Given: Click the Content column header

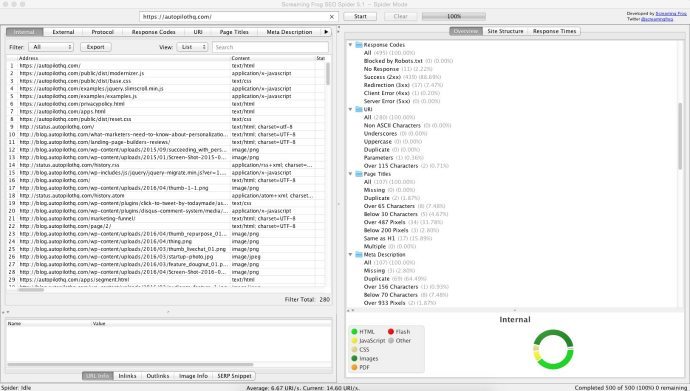Looking at the screenshot, I should (272, 58).
